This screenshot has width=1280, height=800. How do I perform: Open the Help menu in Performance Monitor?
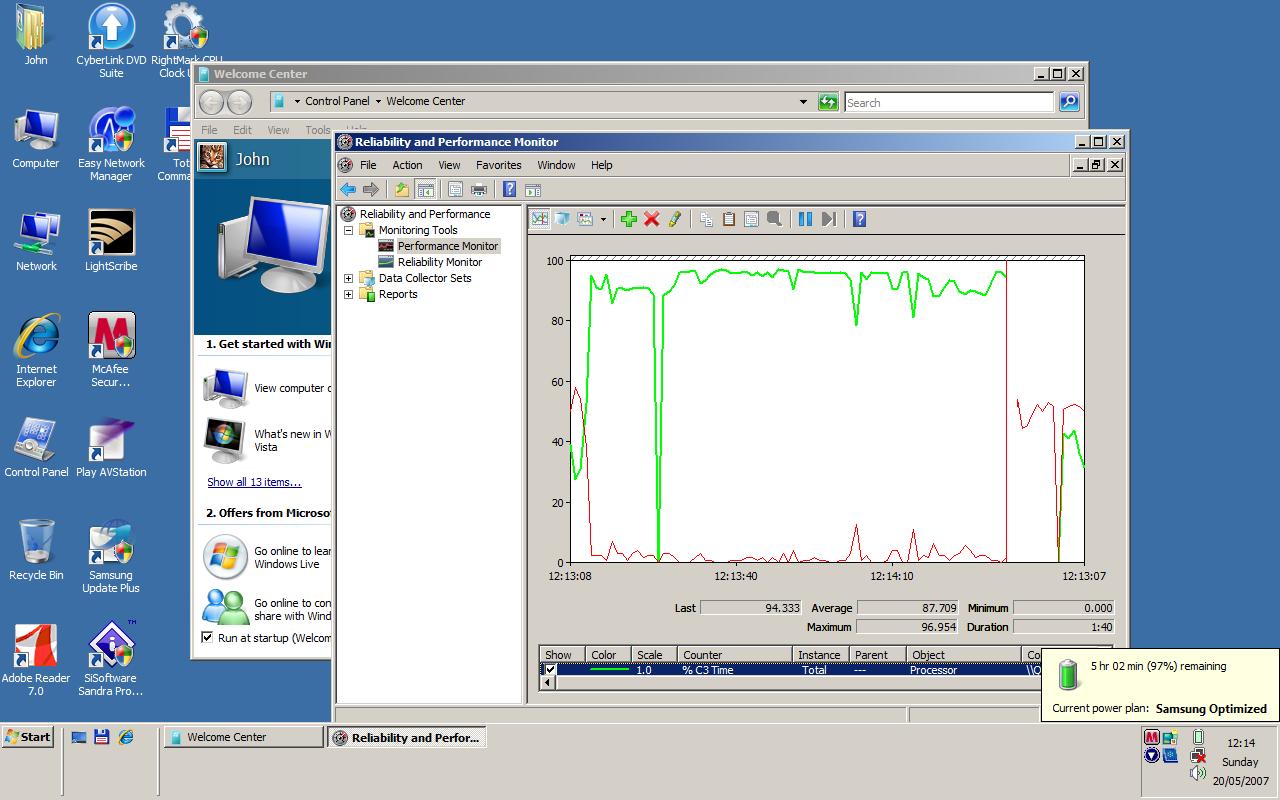(x=601, y=165)
